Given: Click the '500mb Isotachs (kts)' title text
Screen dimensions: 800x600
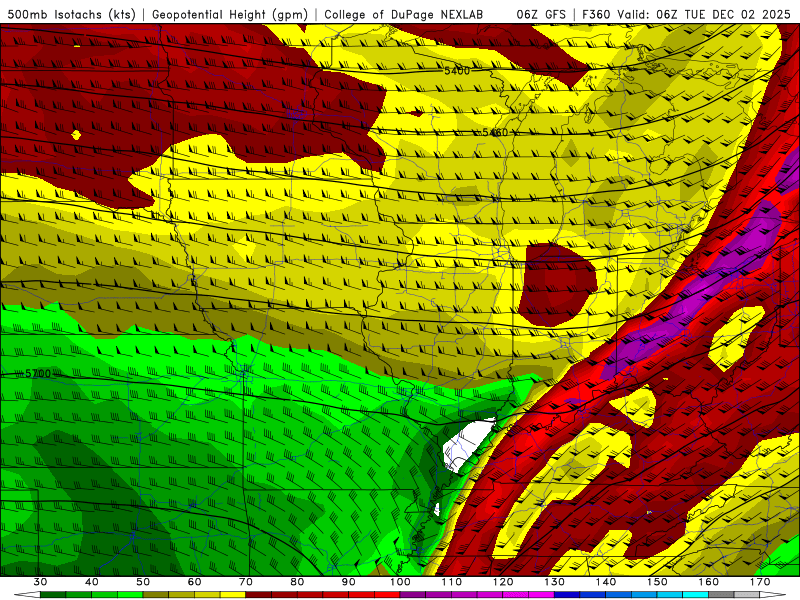Looking at the screenshot, I should pyautogui.click(x=71, y=15).
